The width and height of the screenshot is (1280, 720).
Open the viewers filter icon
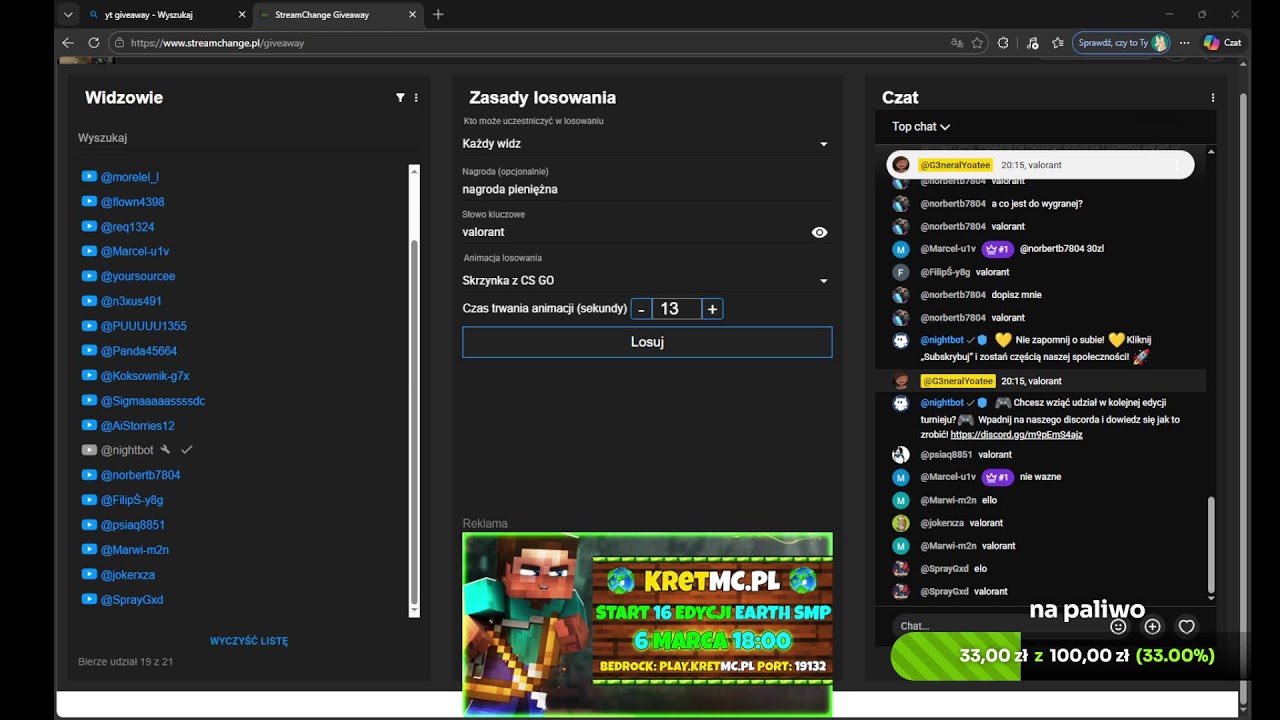point(400,98)
